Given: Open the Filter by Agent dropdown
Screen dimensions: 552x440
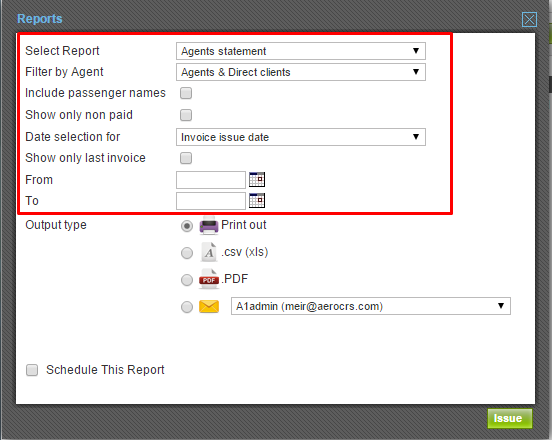Looking at the screenshot, I should (x=301, y=72).
